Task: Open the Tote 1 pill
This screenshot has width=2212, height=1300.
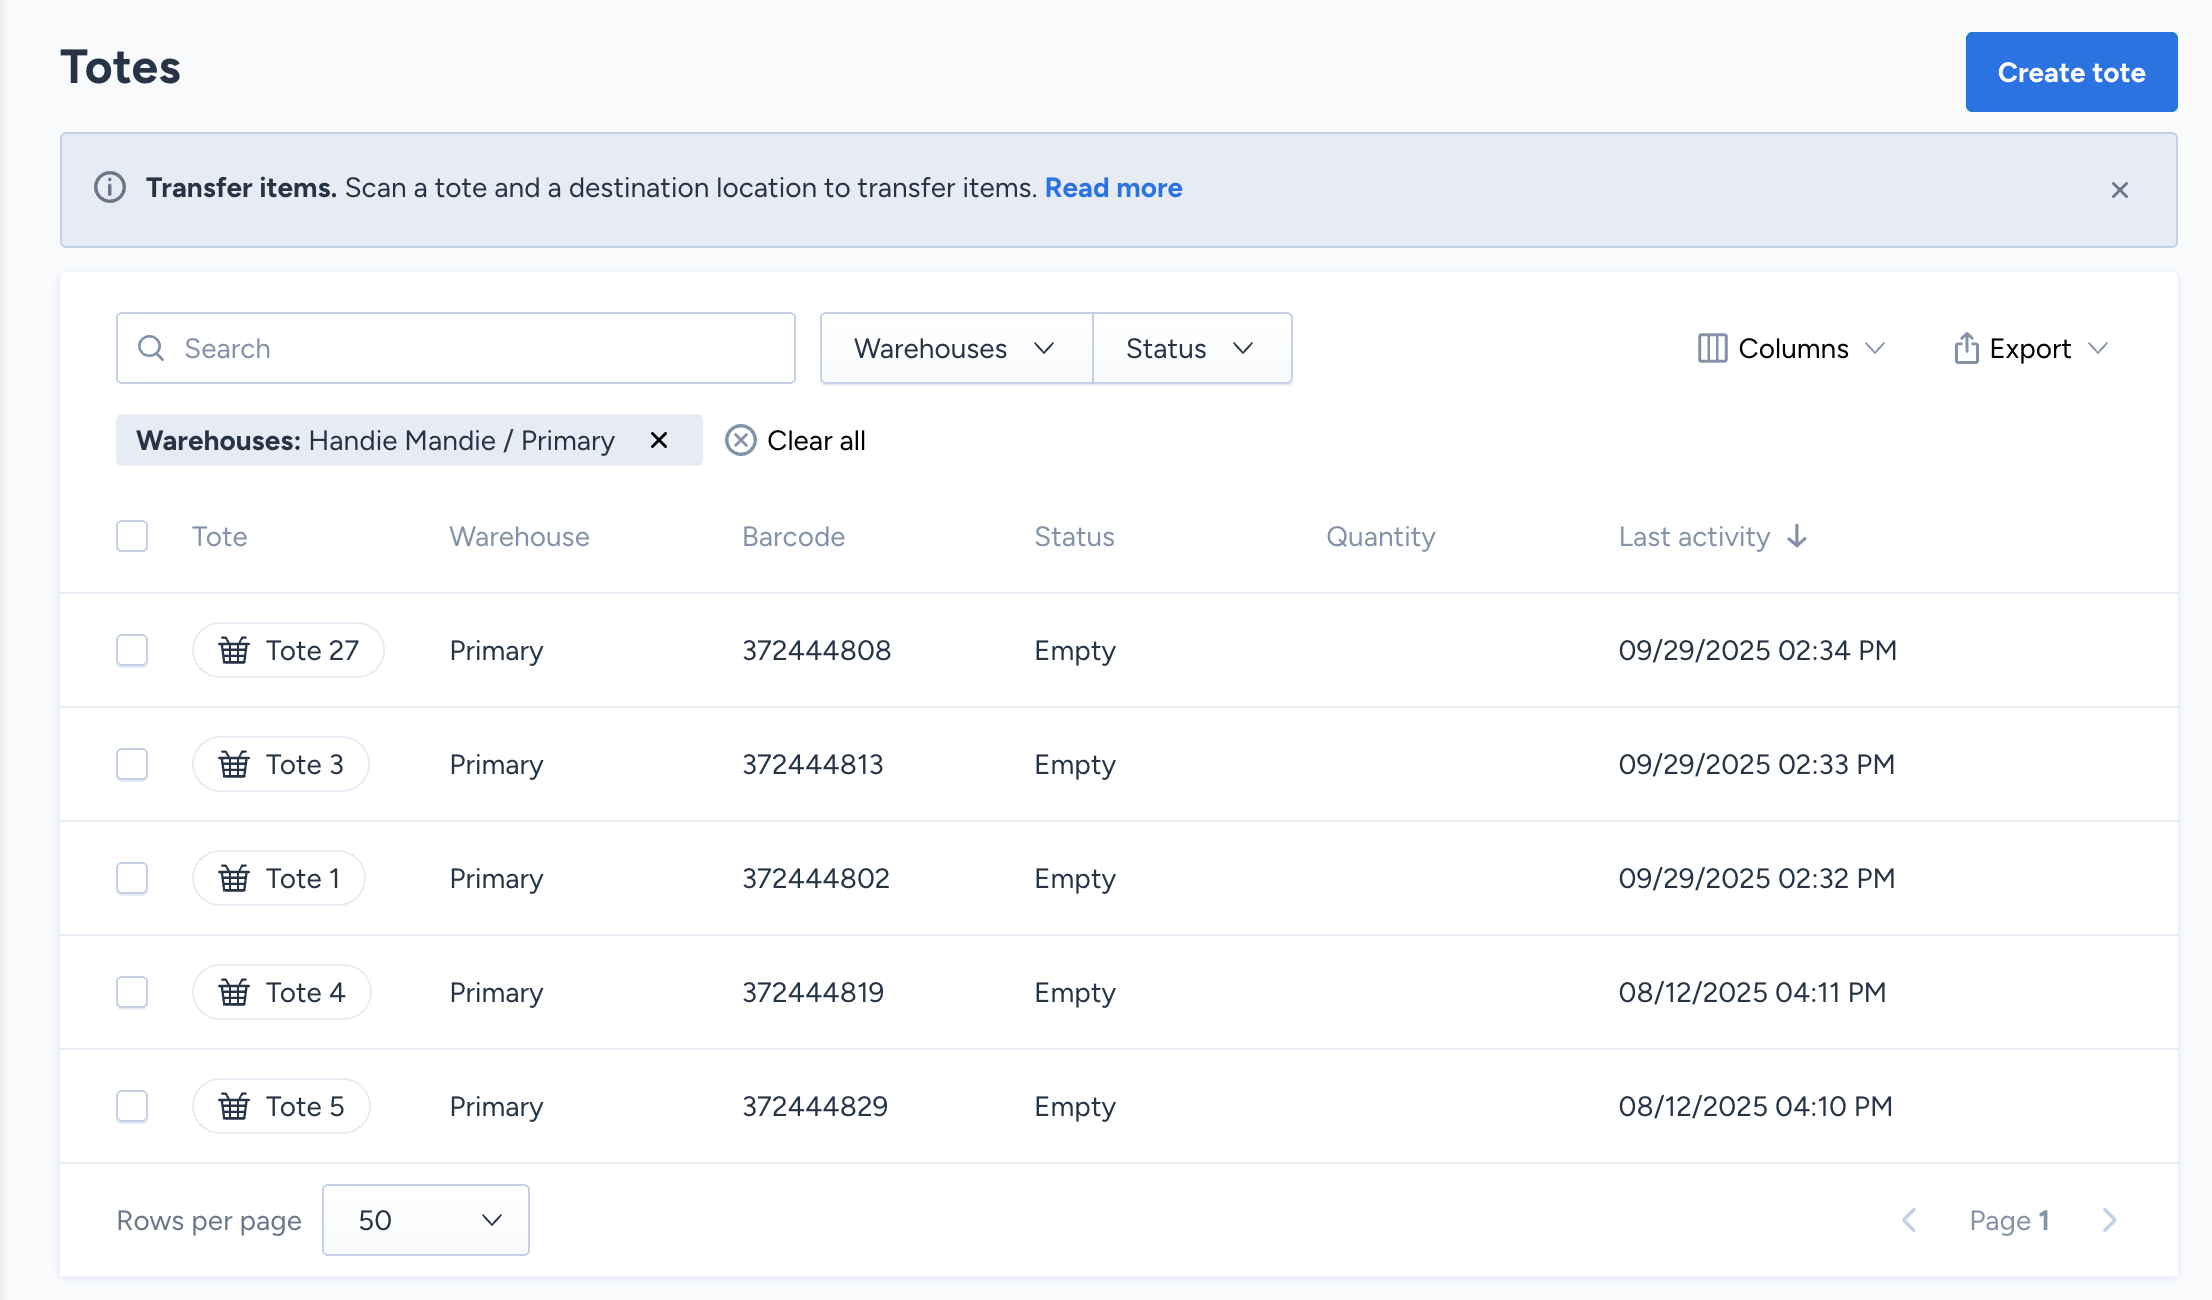Action: point(279,878)
